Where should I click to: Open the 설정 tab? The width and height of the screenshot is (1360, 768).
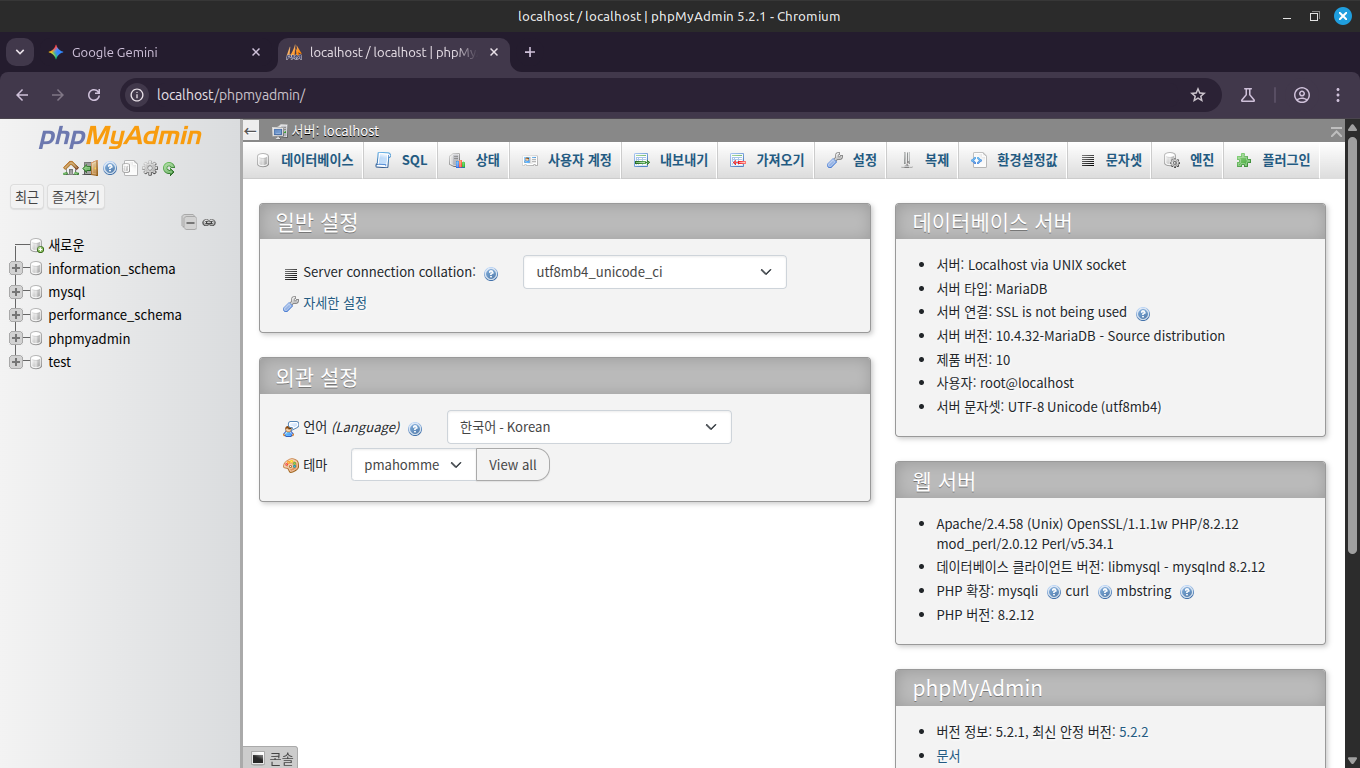852,160
